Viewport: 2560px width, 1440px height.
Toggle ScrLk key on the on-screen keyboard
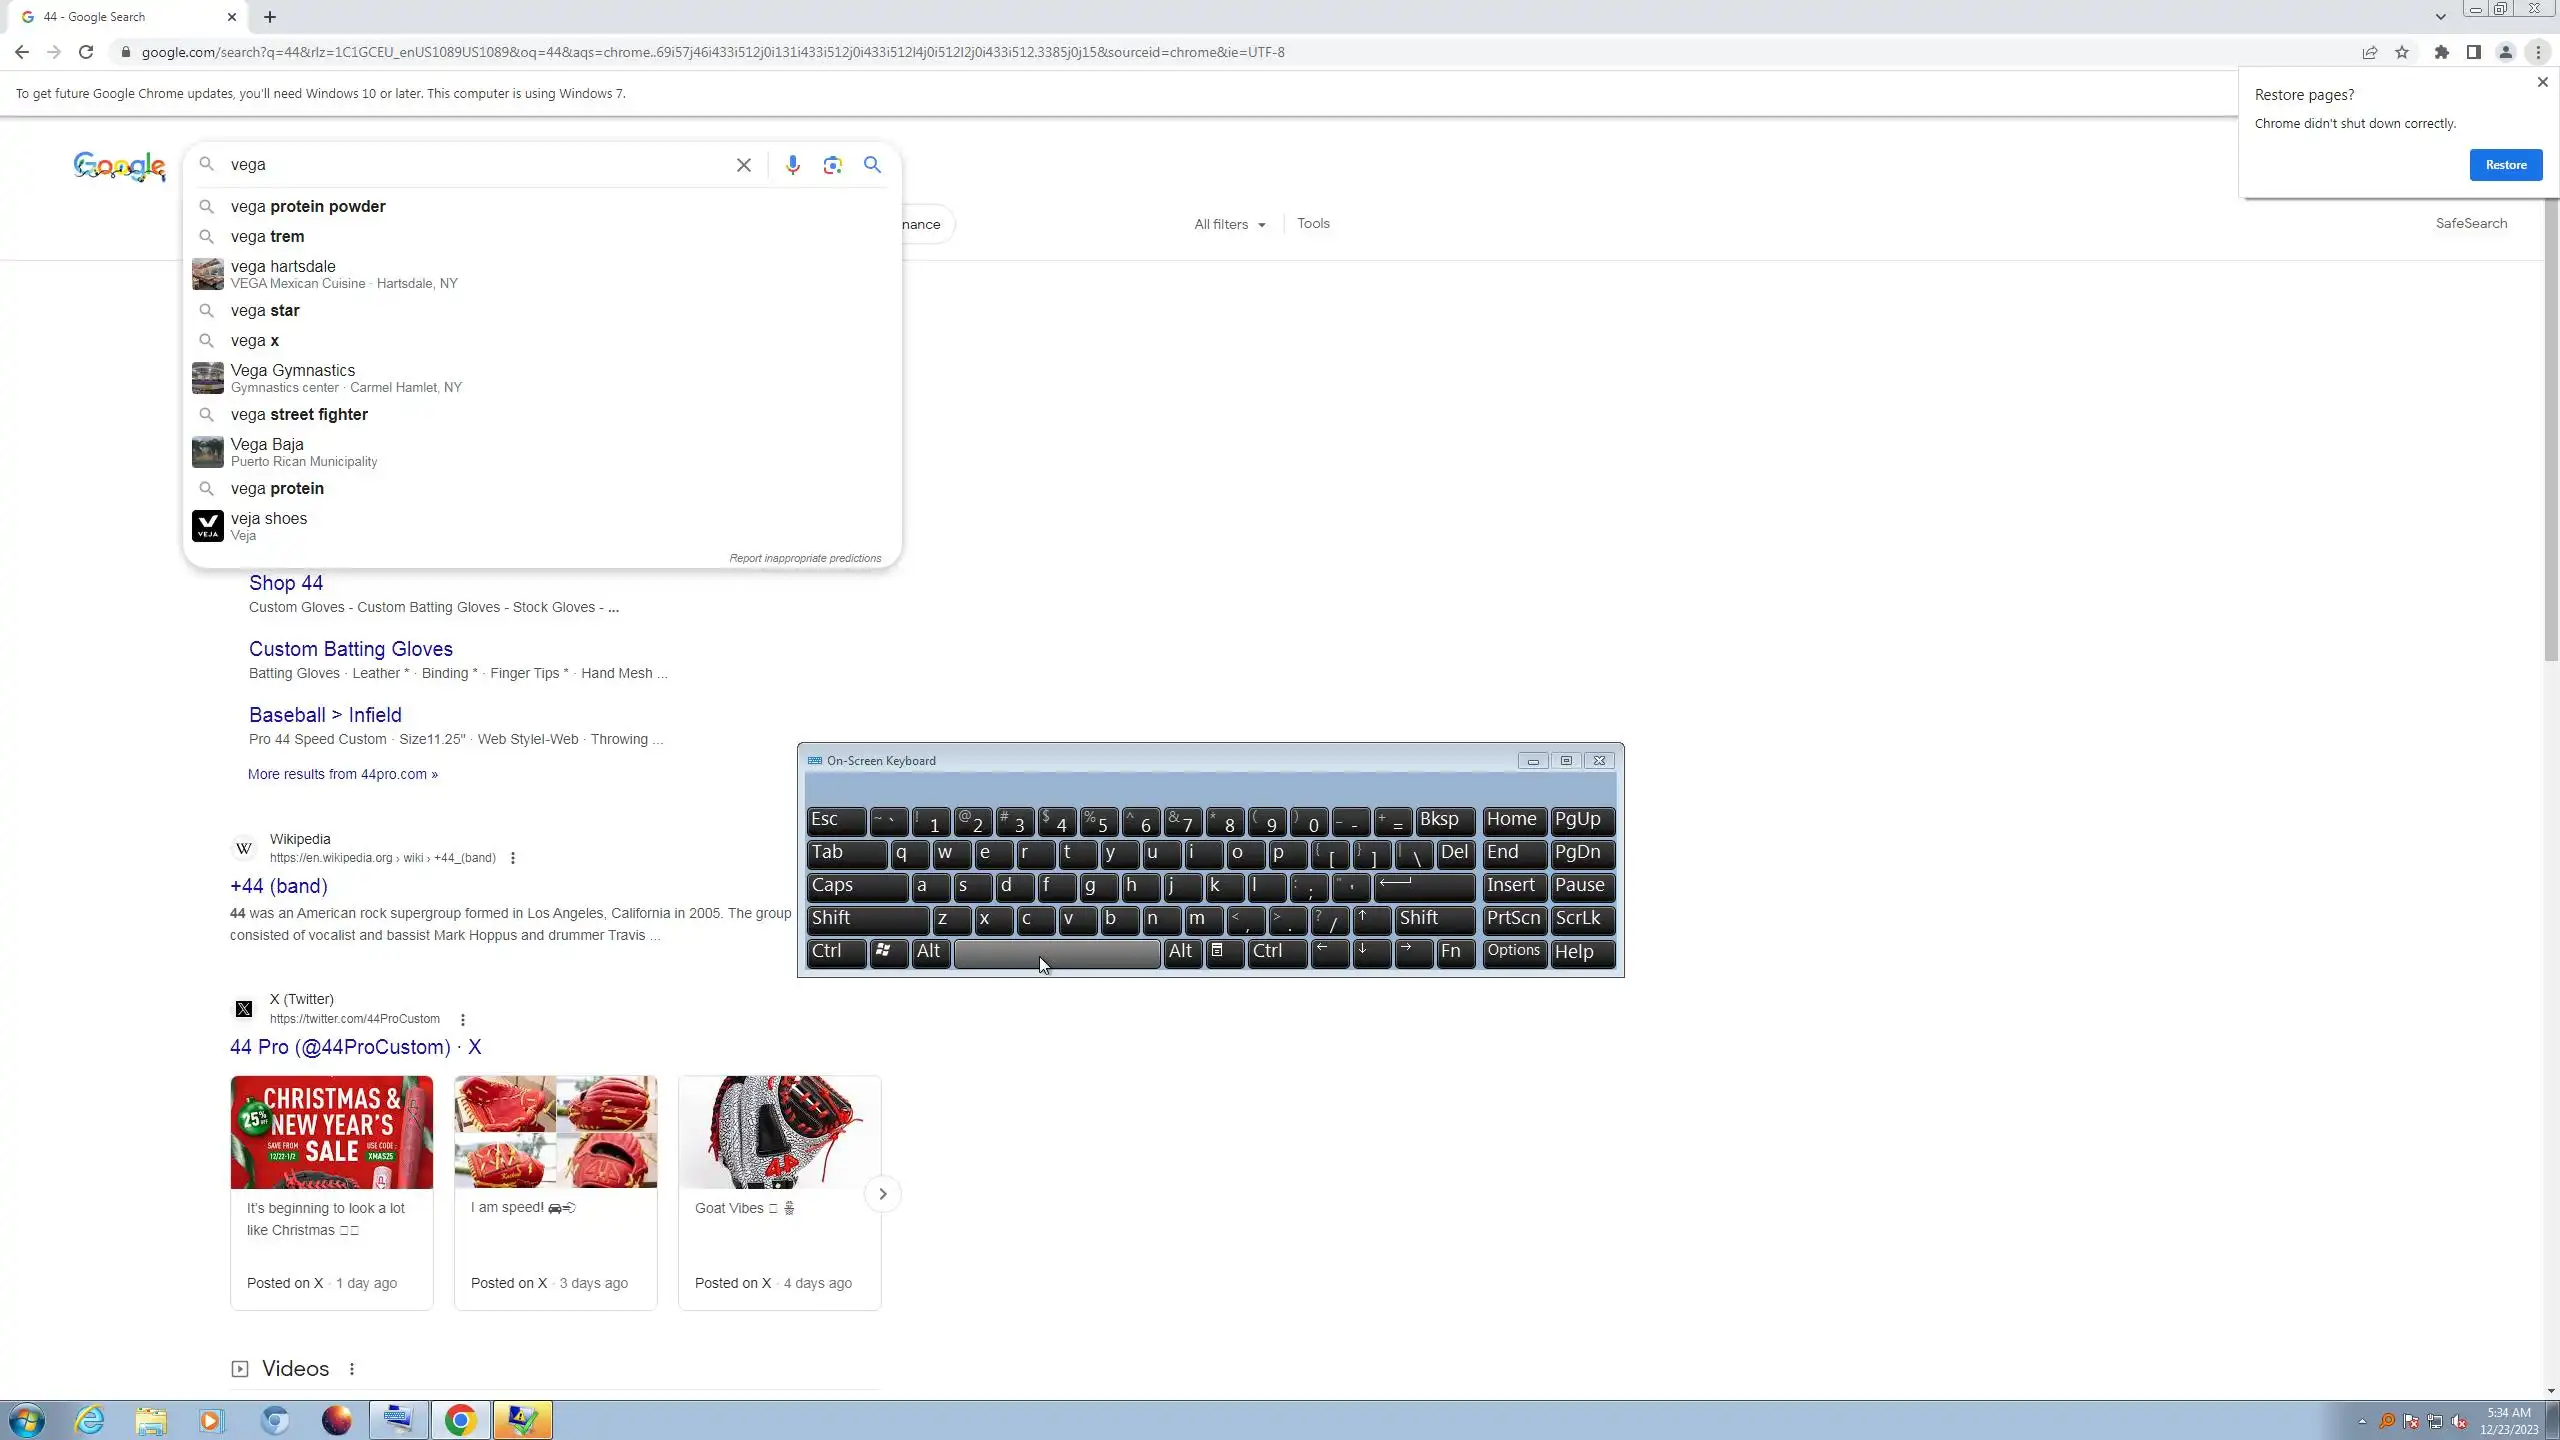click(x=1581, y=919)
